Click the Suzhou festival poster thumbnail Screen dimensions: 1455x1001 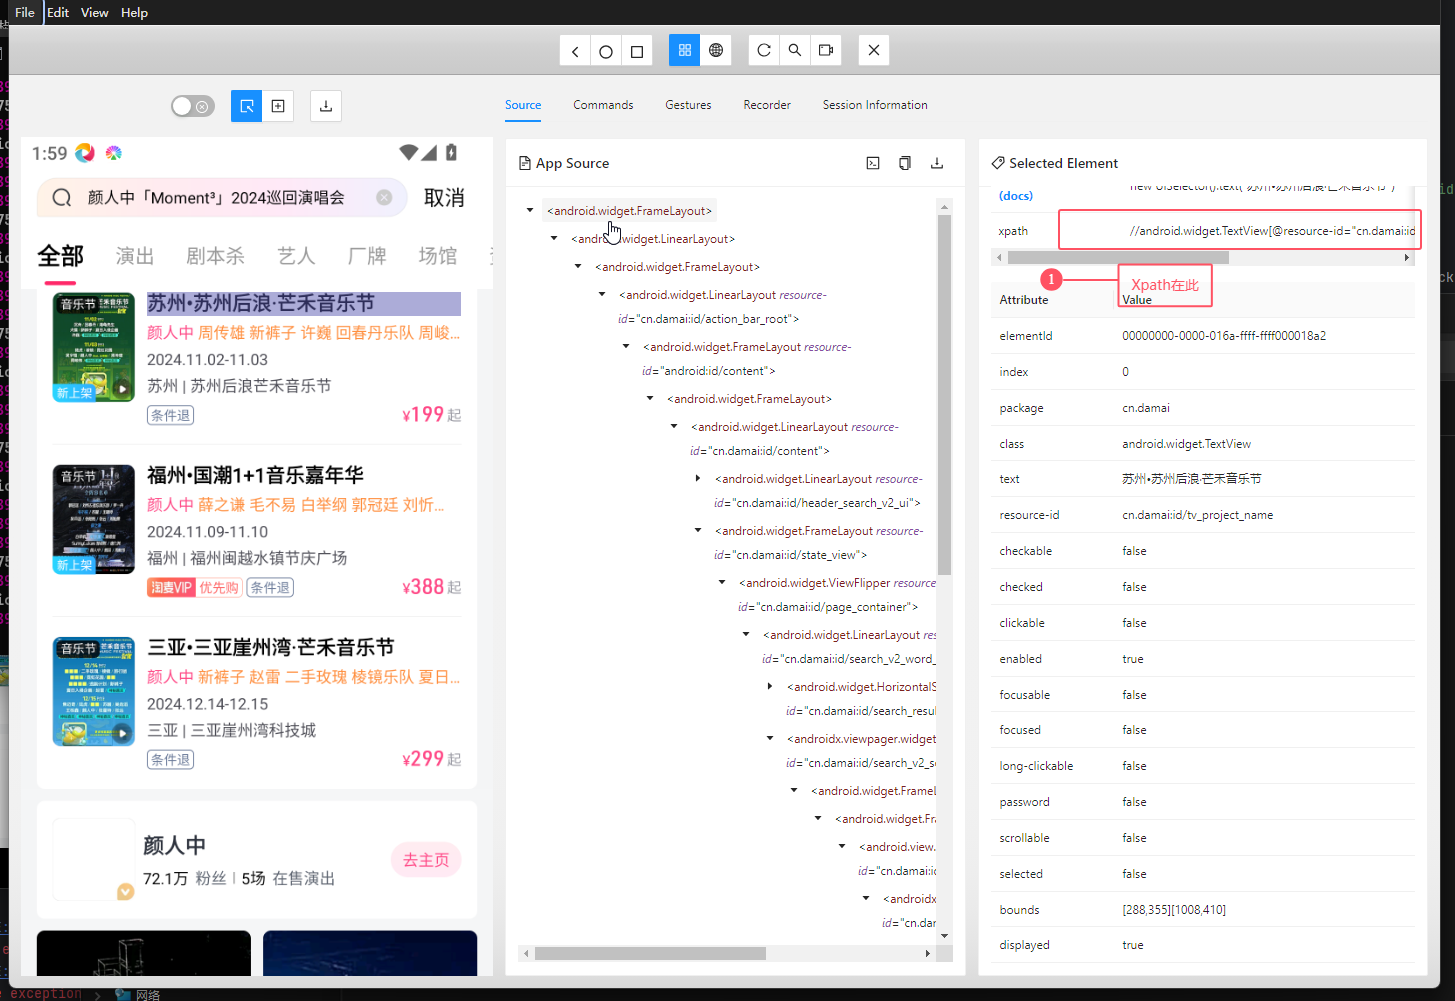94,347
